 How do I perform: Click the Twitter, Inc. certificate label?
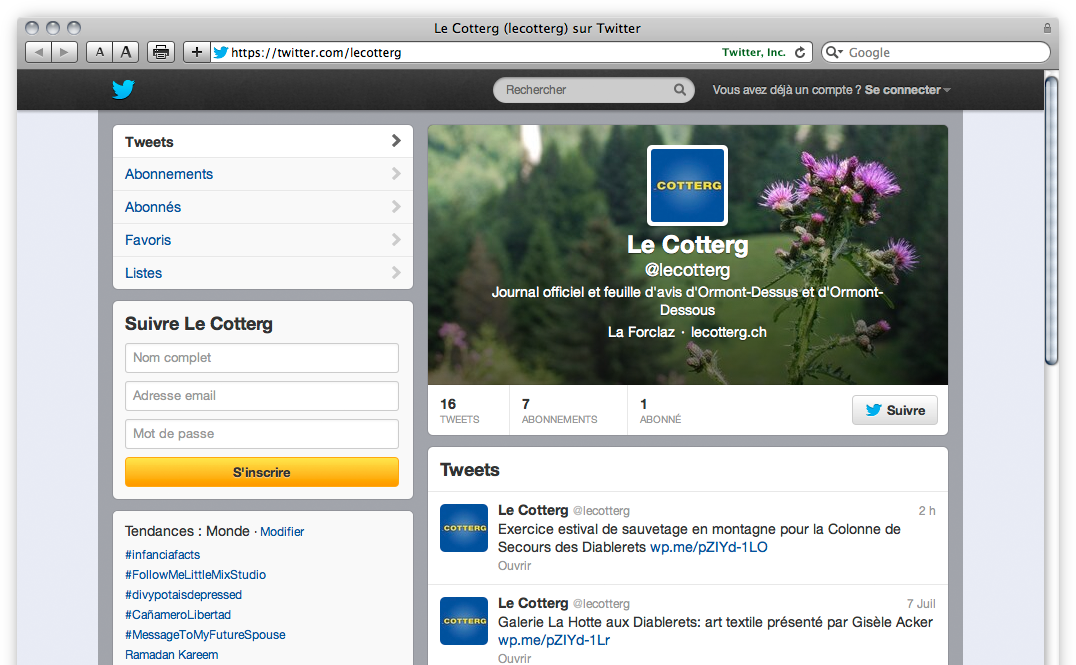coord(753,52)
